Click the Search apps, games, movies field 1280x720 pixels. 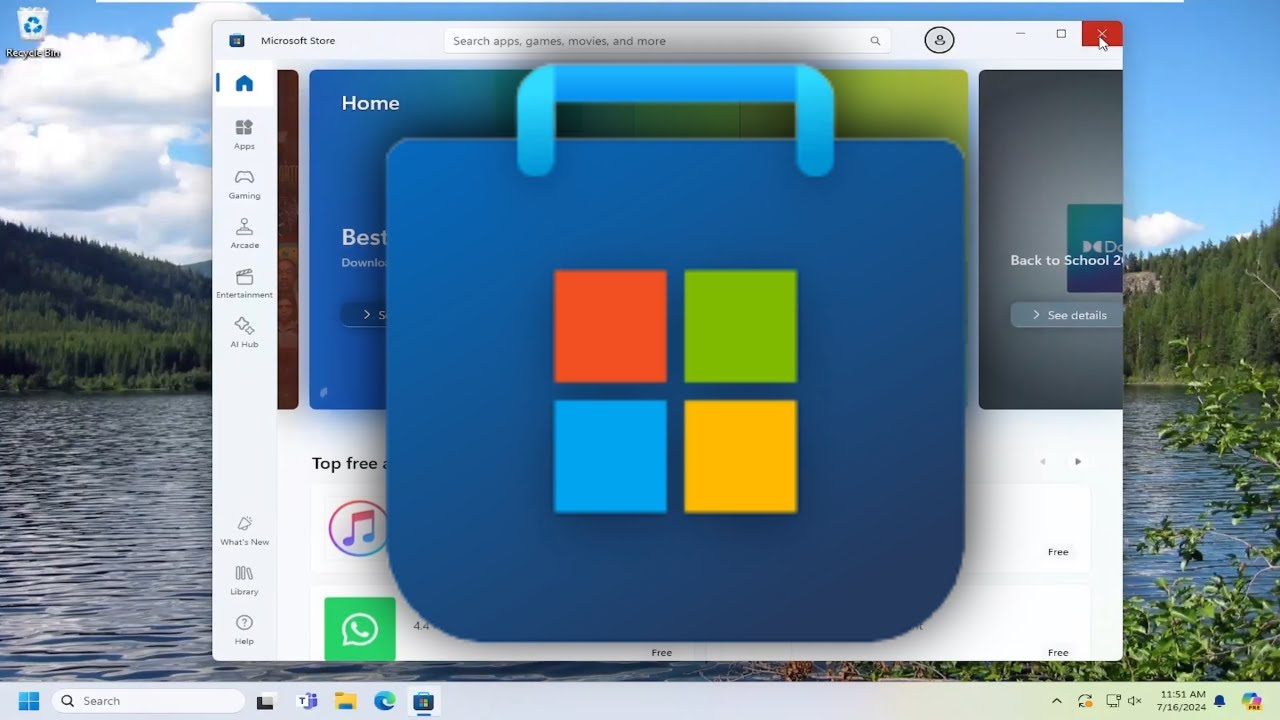[x=667, y=41]
